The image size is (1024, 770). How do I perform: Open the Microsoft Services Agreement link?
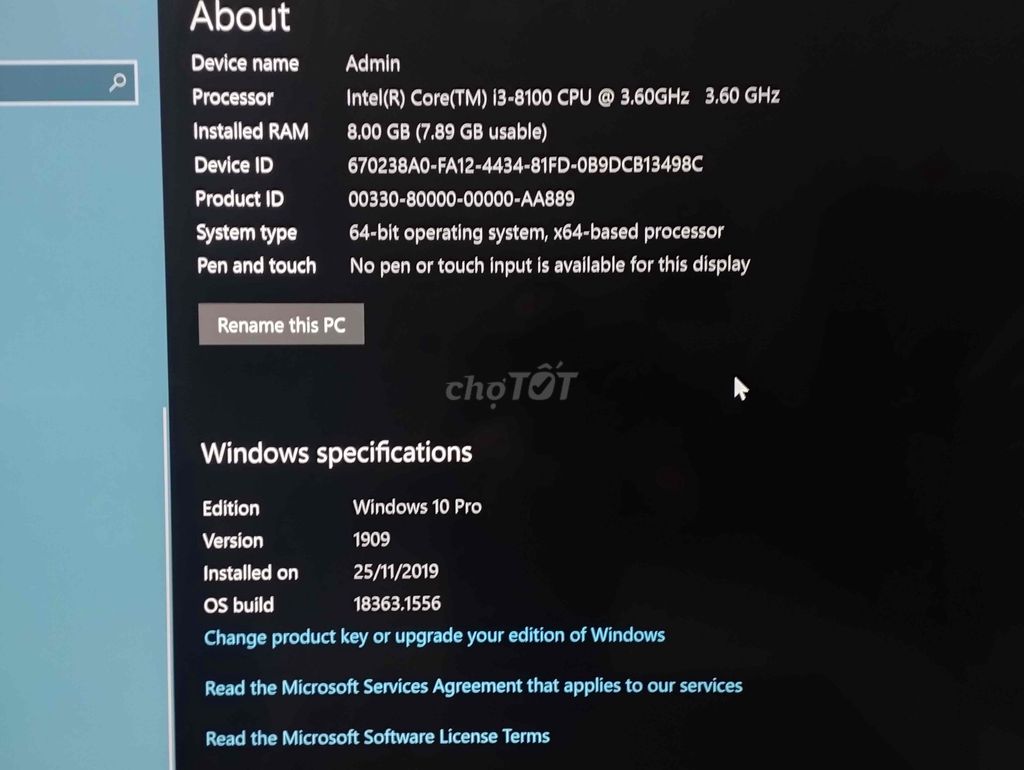click(x=473, y=686)
